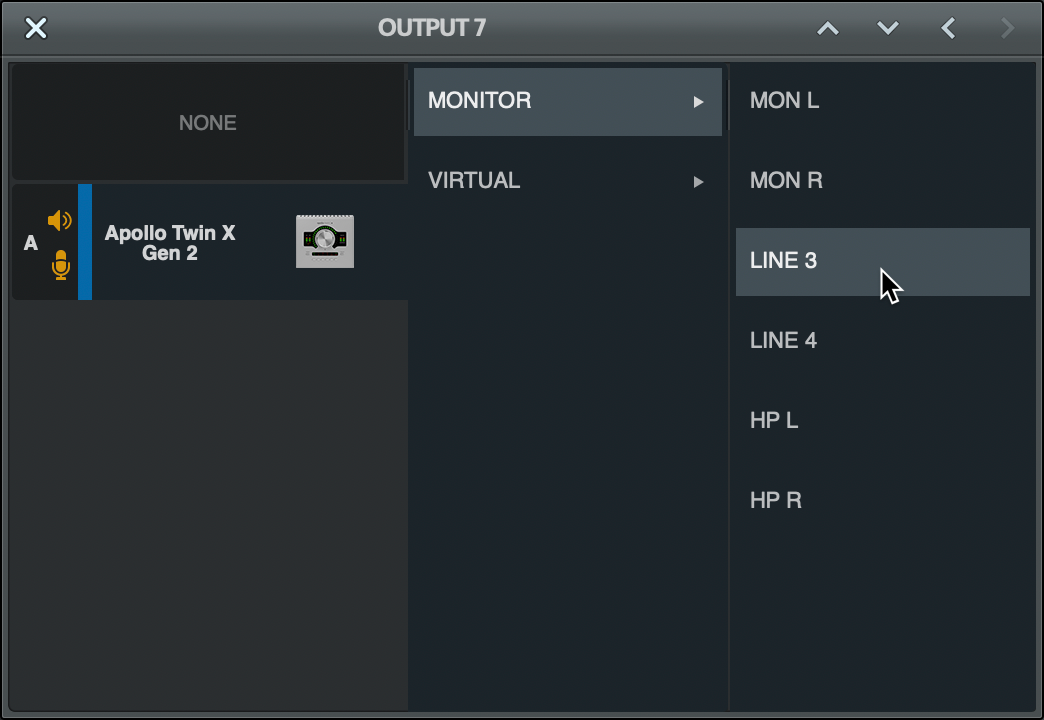Expand the VIRTUAL submenu arrow
Screen dimensions: 1044x720
699,182
